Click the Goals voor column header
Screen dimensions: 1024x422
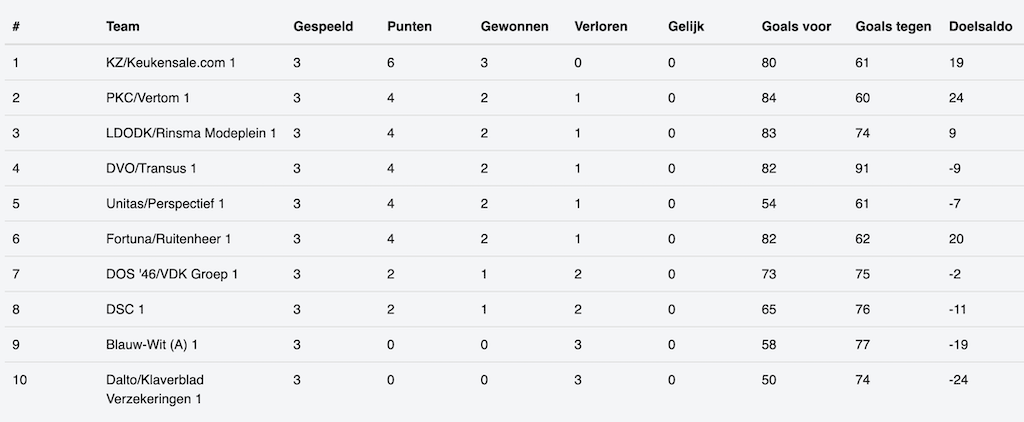[796, 27]
